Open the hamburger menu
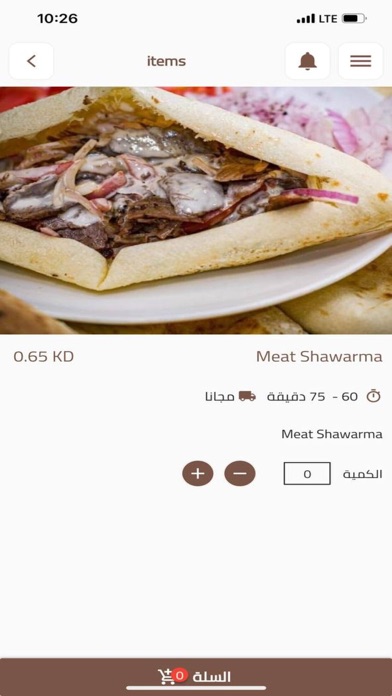Viewport: 392px width, 696px height. click(360, 61)
